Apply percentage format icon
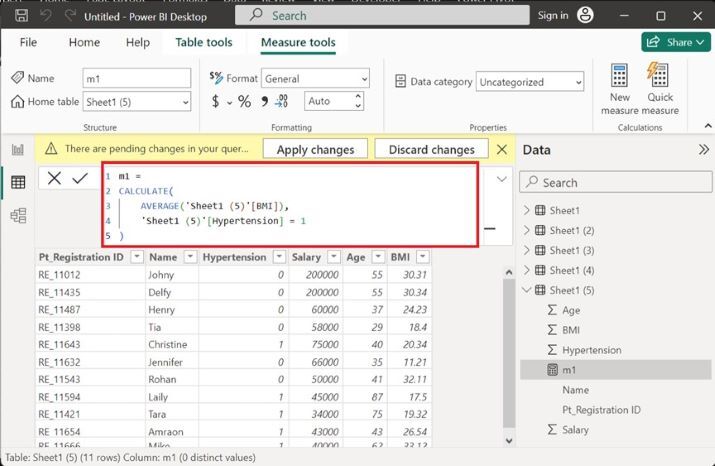 [x=244, y=102]
